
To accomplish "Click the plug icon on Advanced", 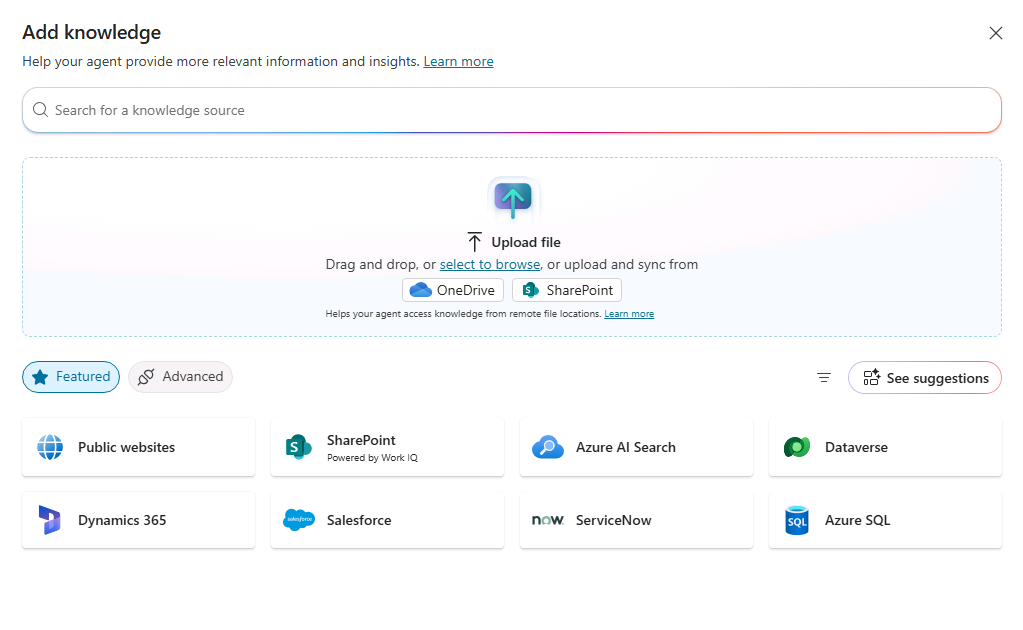I will pyautogui.click(x=146, y=377).
